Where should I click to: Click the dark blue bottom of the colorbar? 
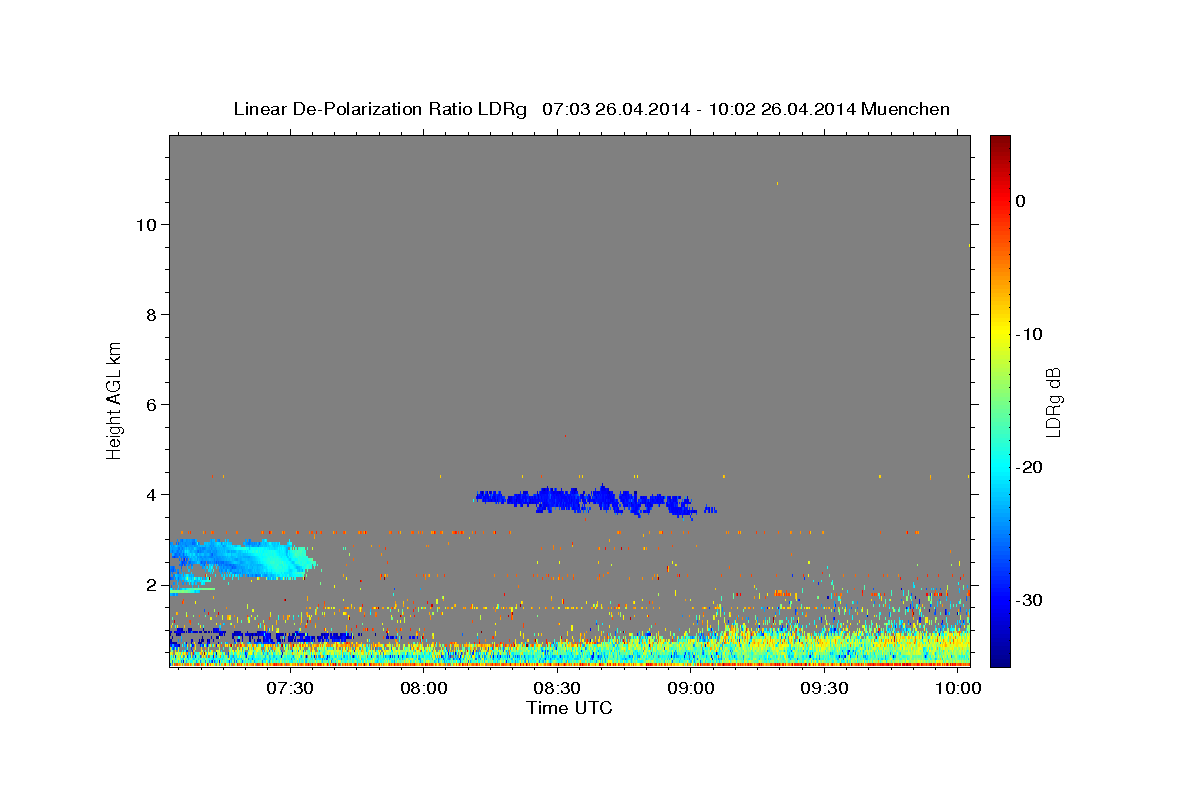click(x=1000, y=658)
